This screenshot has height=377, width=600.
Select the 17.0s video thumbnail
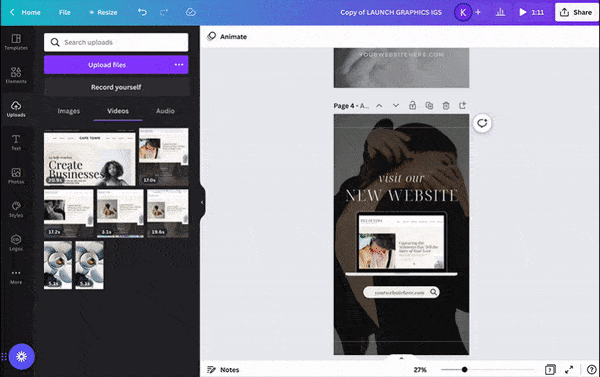[x=163, y=157]
